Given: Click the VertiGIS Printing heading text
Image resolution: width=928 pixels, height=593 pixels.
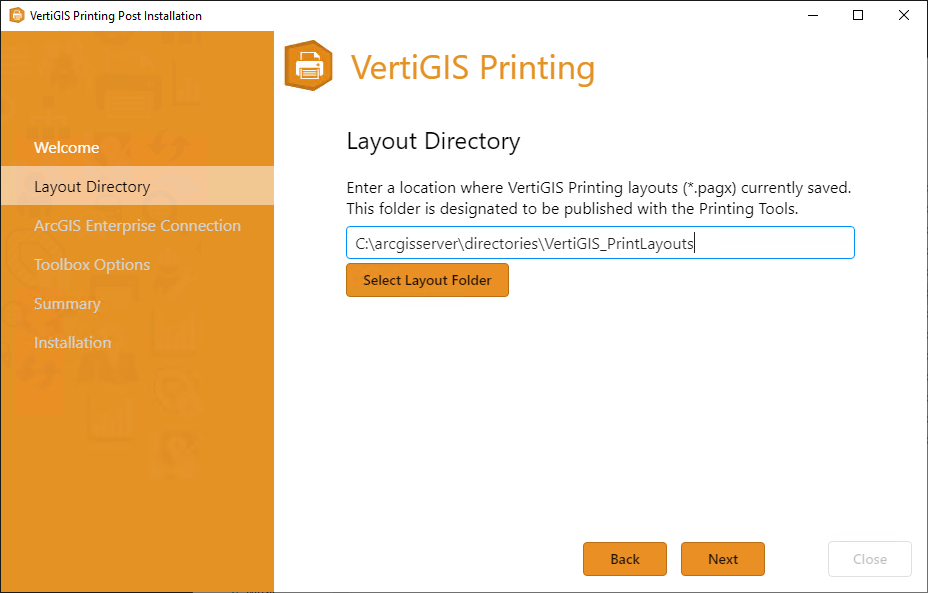Looking at the screenshot, I should [x=472, y=66].
